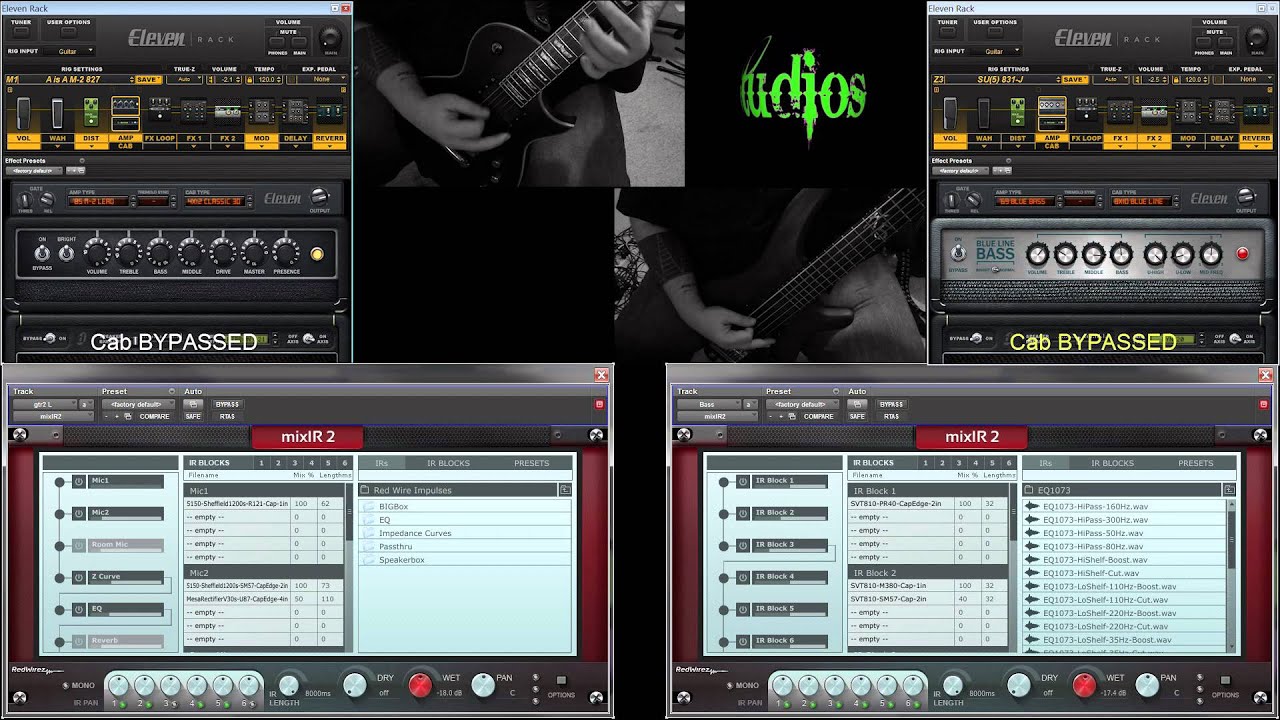Click SAVE in the right Eleven Rack rig settings

[x=1074, y=79]
